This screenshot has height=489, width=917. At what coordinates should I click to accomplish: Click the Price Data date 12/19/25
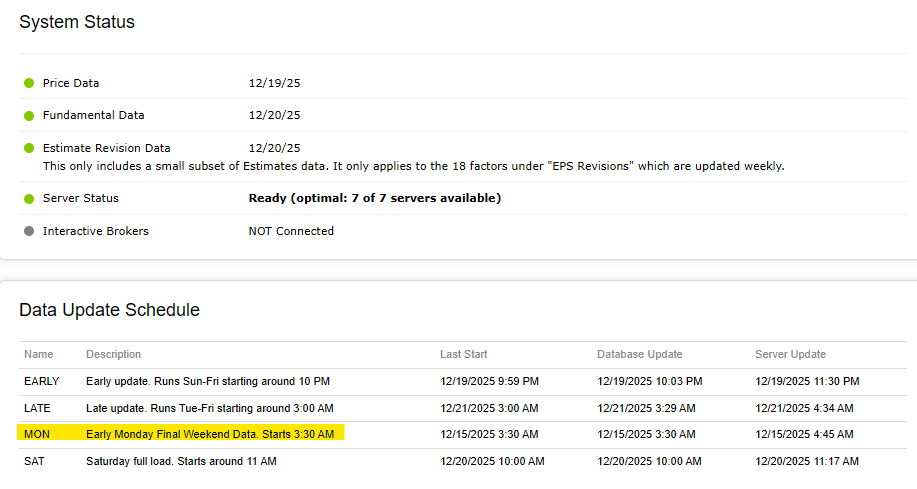tap(270, 83)
